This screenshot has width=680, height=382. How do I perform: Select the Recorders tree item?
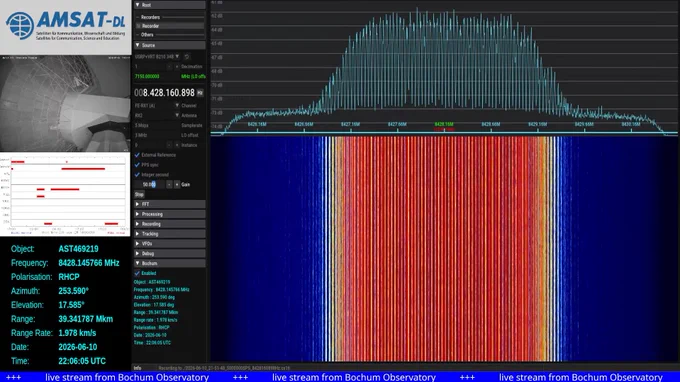[x=150, y=17]
